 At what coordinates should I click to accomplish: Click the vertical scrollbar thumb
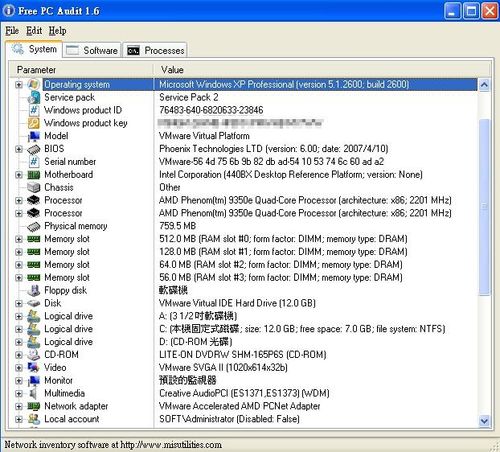point(484,207)
